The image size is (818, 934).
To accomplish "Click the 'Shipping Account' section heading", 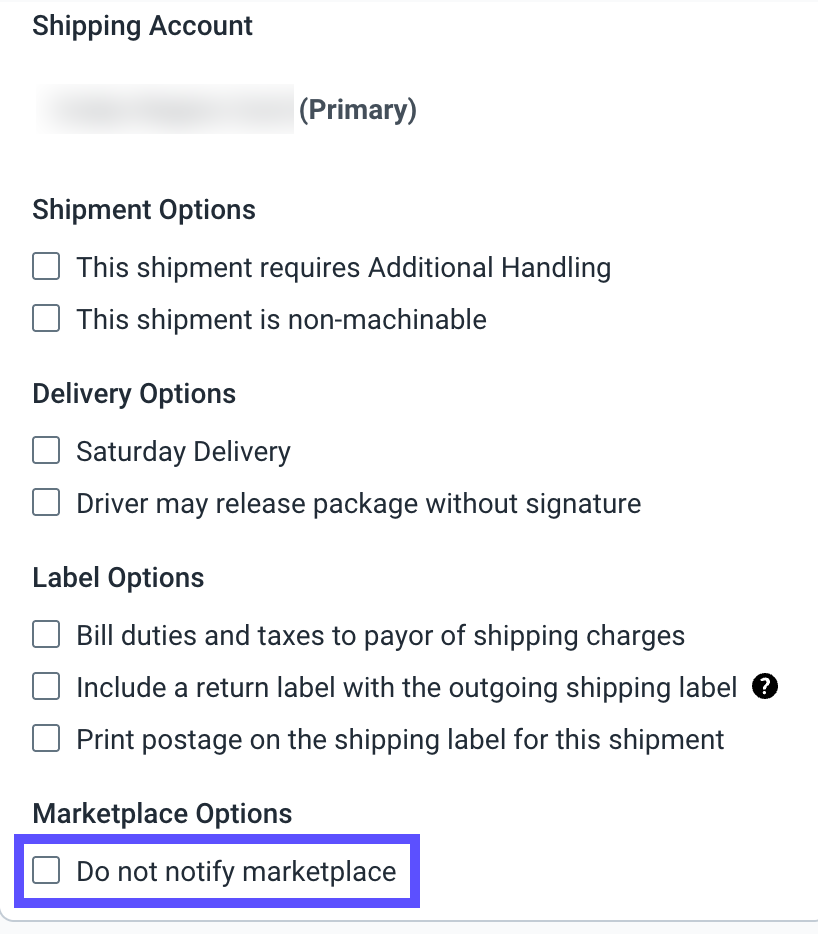I will pos(142,26).
